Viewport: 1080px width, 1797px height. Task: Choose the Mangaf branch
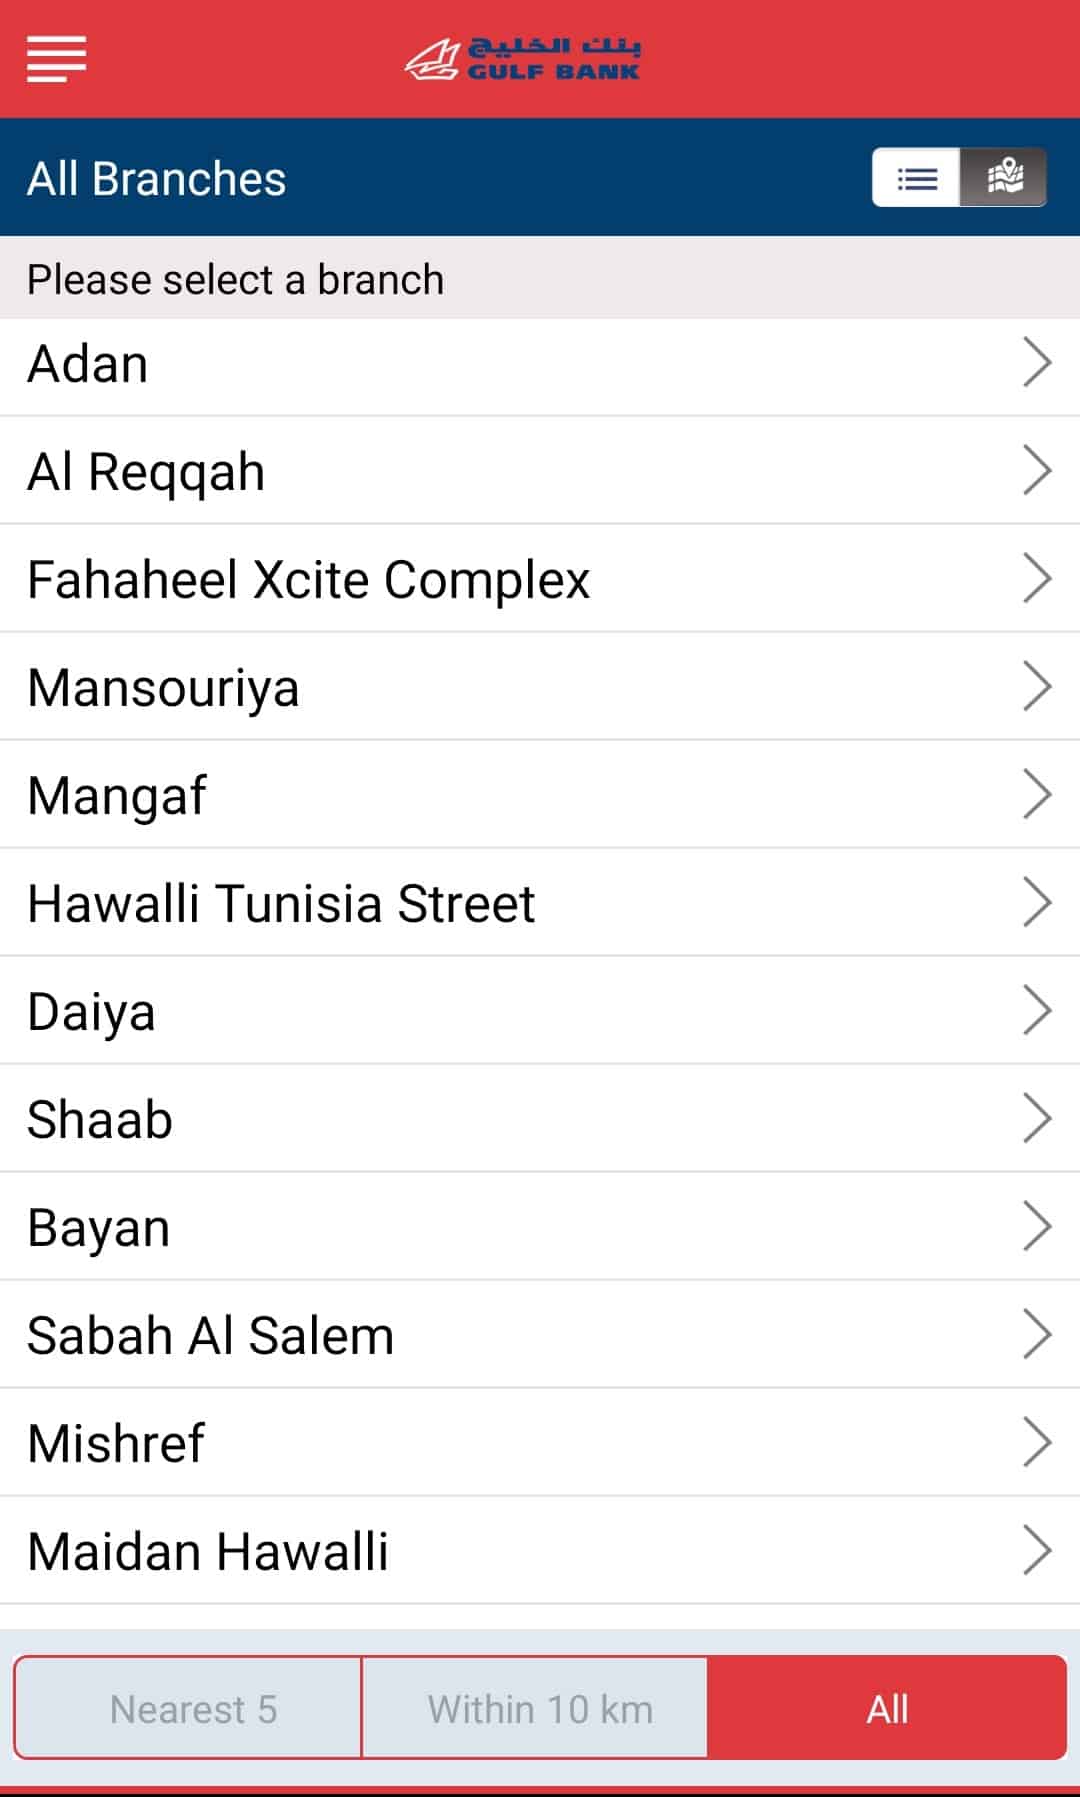(x=118, y=795)
